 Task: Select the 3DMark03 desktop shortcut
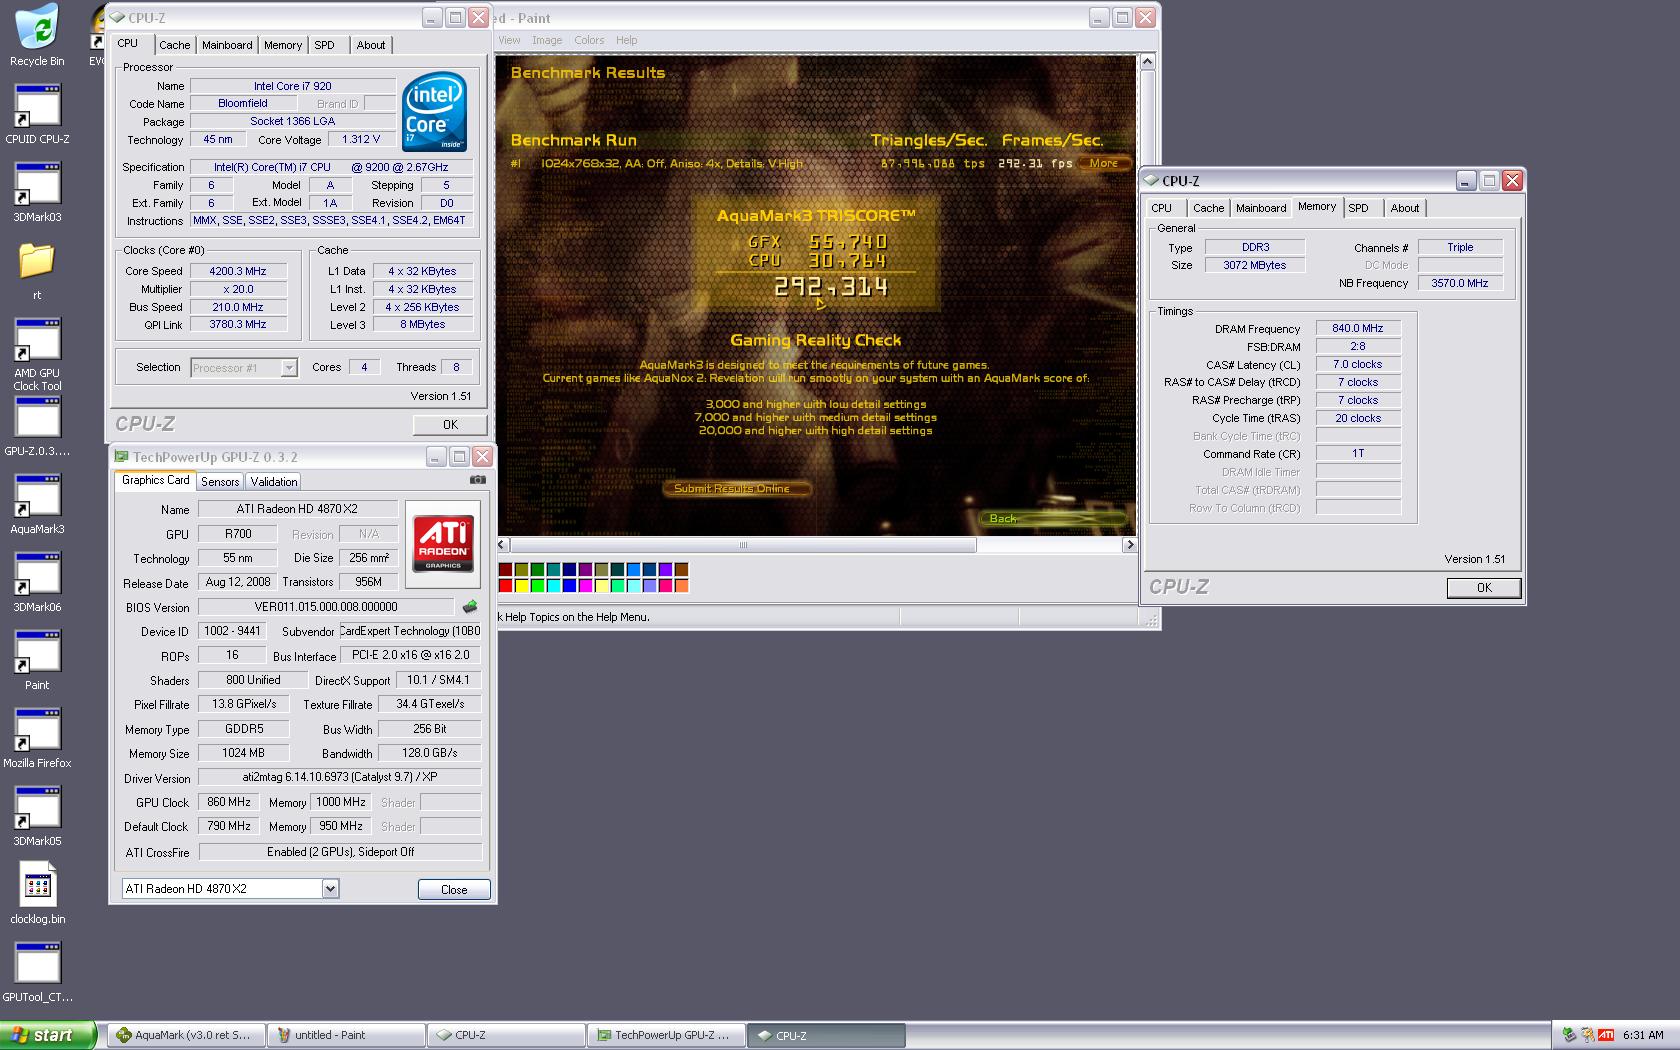coord(37,191)
